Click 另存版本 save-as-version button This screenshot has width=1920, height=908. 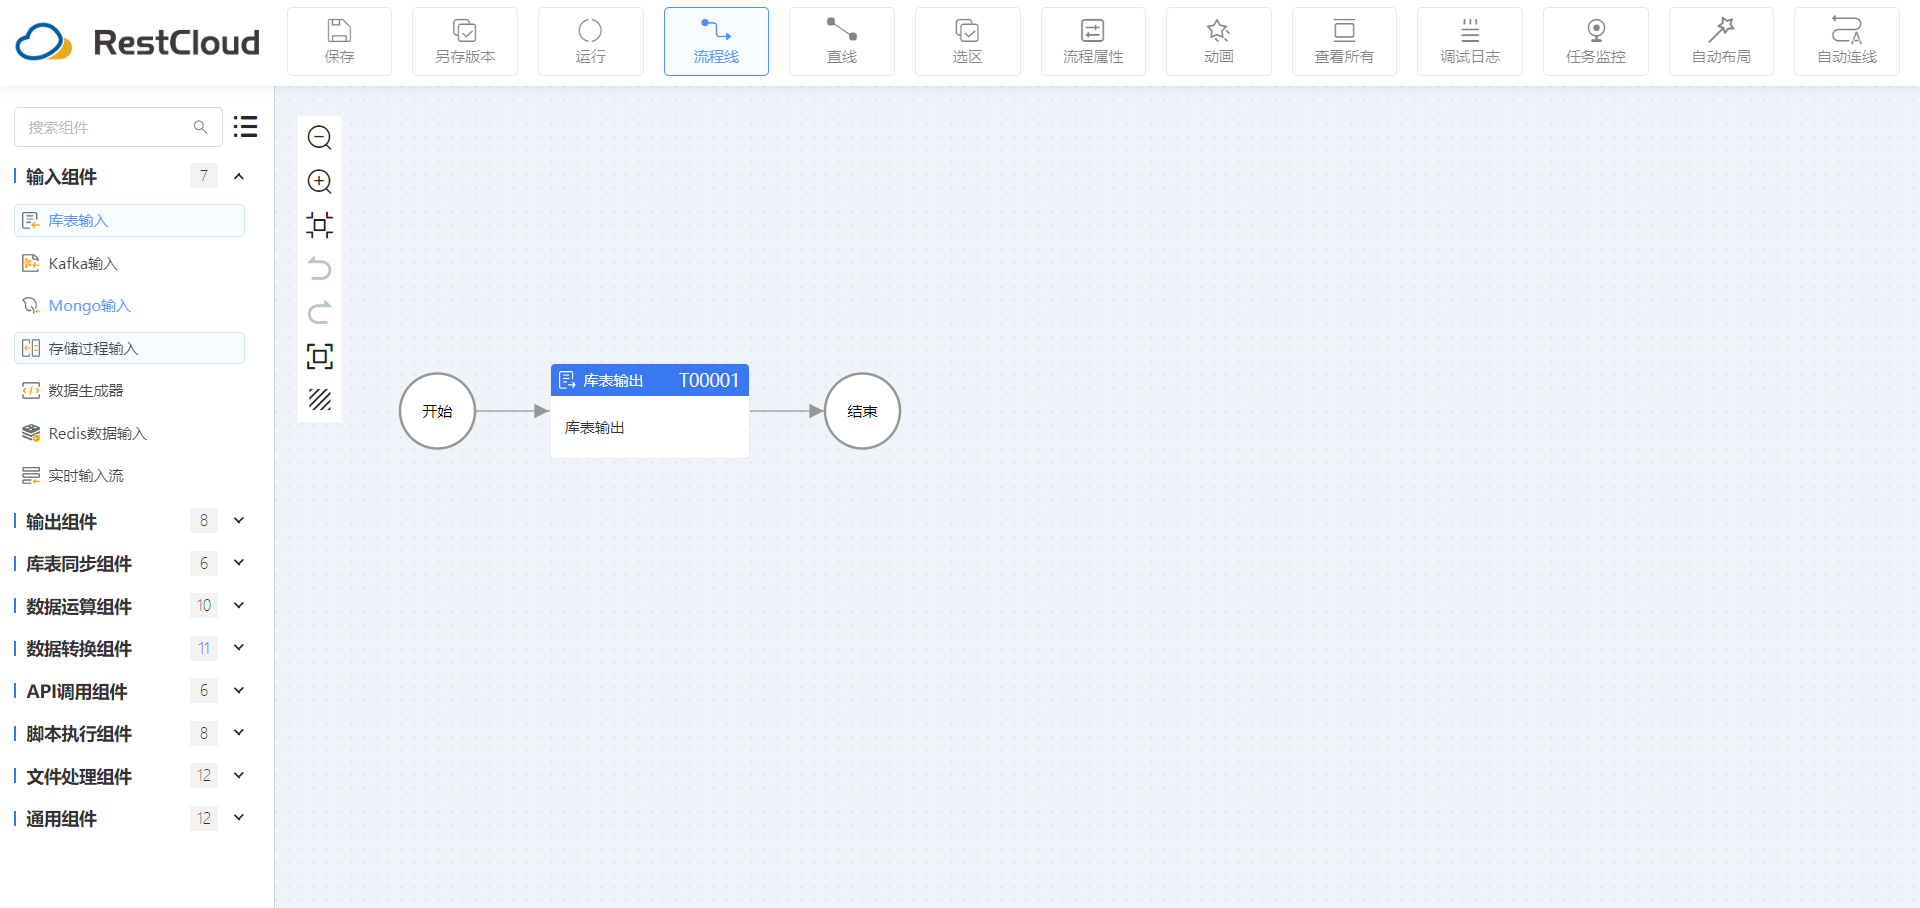465,42
